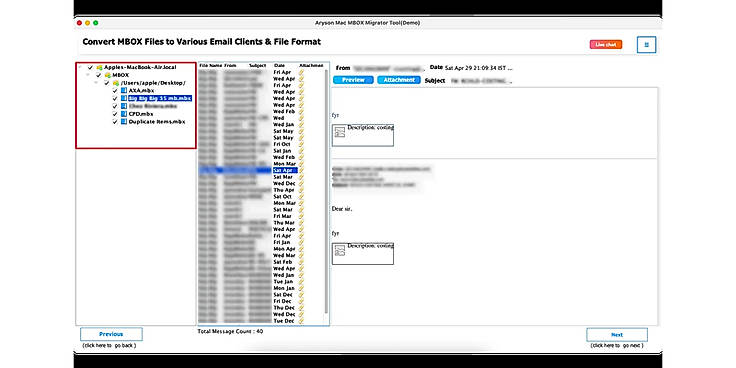
Task: Click the file icon beside Big Big Big 55 mb.mbx
Action: [x=124, y=98]
